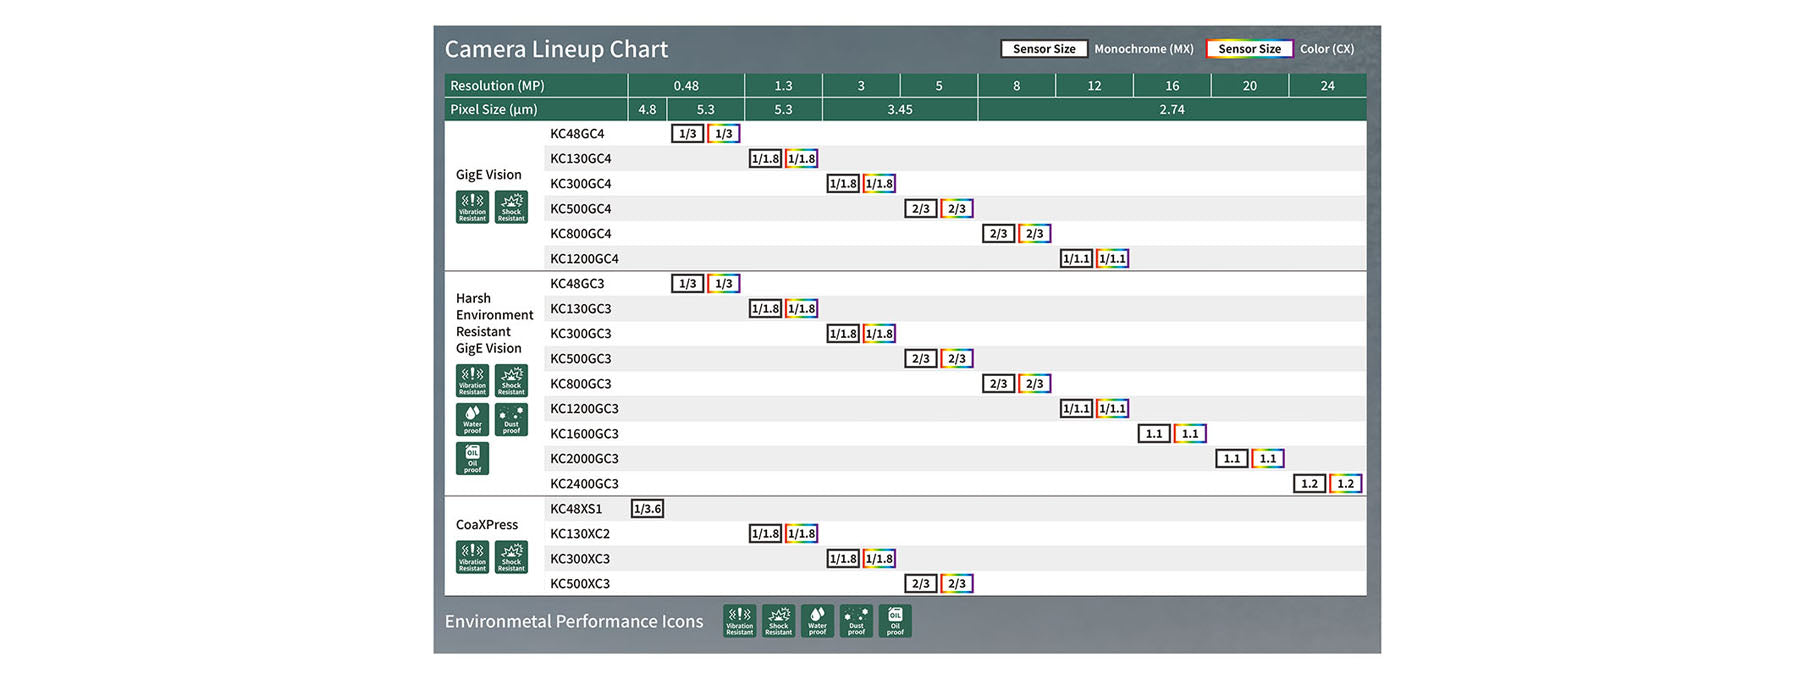Select the KC2400GC3 model name

(x=584, y=484)
